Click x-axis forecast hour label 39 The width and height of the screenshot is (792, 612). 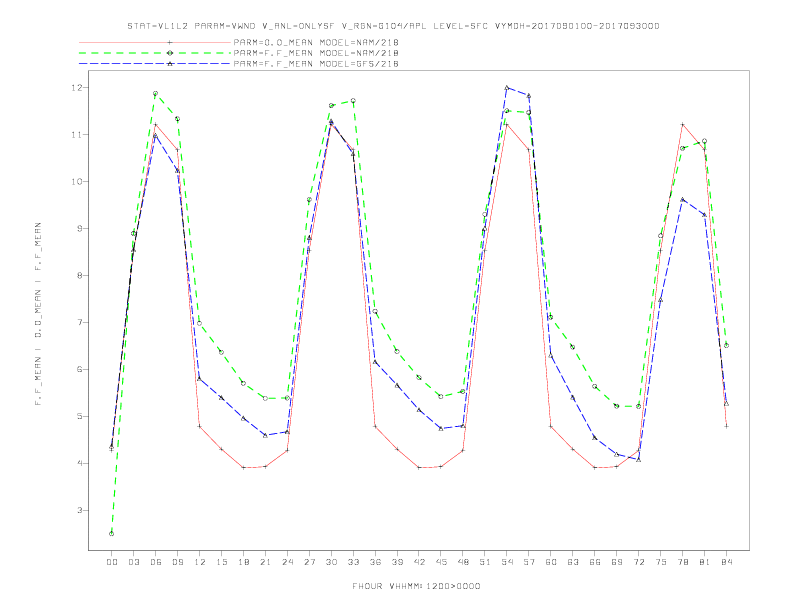(x=397, y=562)
